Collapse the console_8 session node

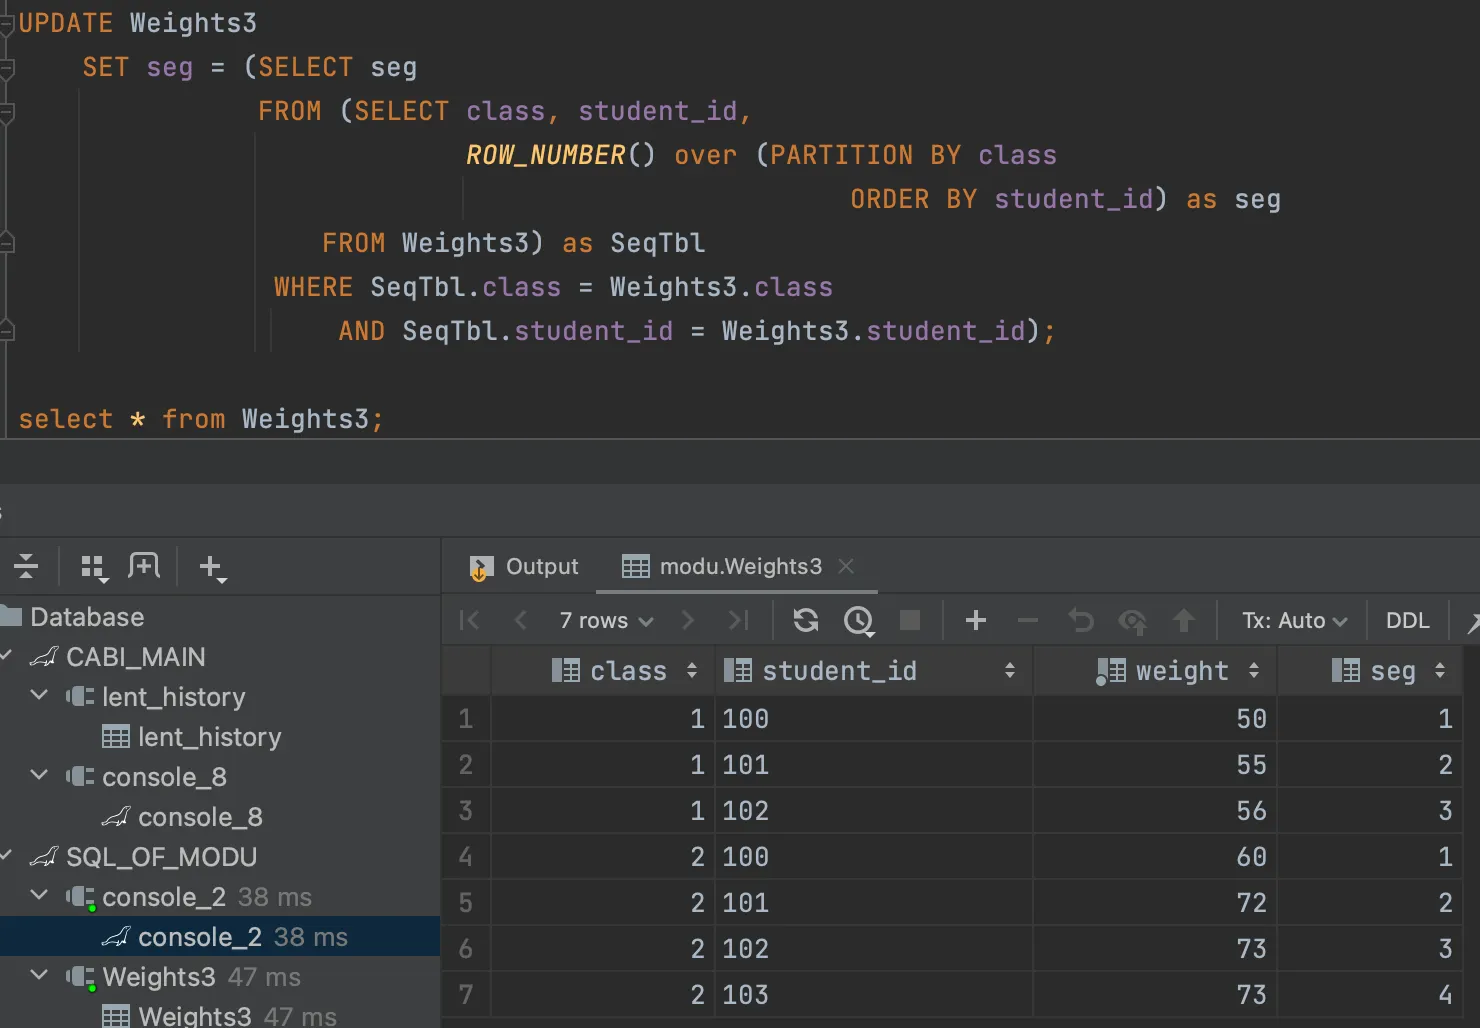[x=40, y=776]
